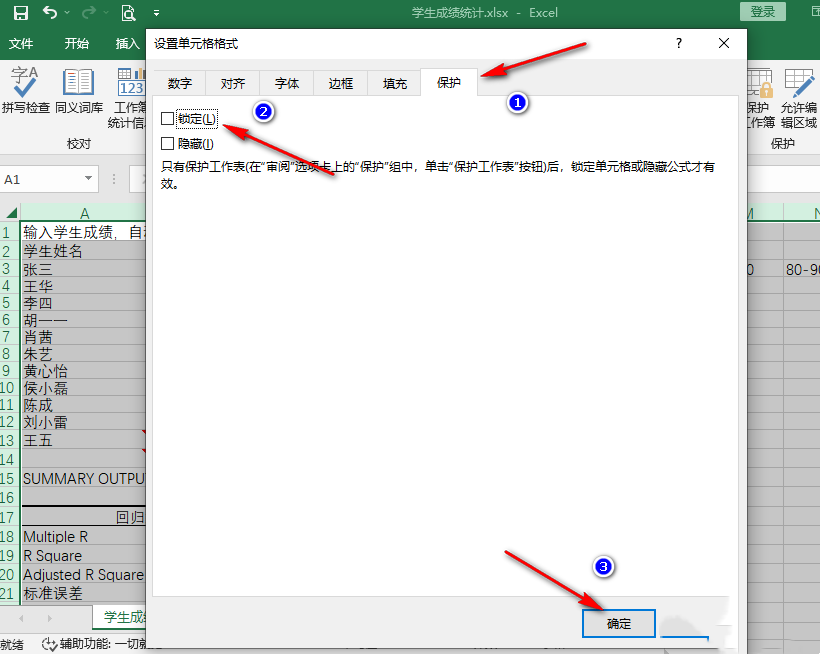
Task: Click cell containing 张三
Action: pos(84,269)
